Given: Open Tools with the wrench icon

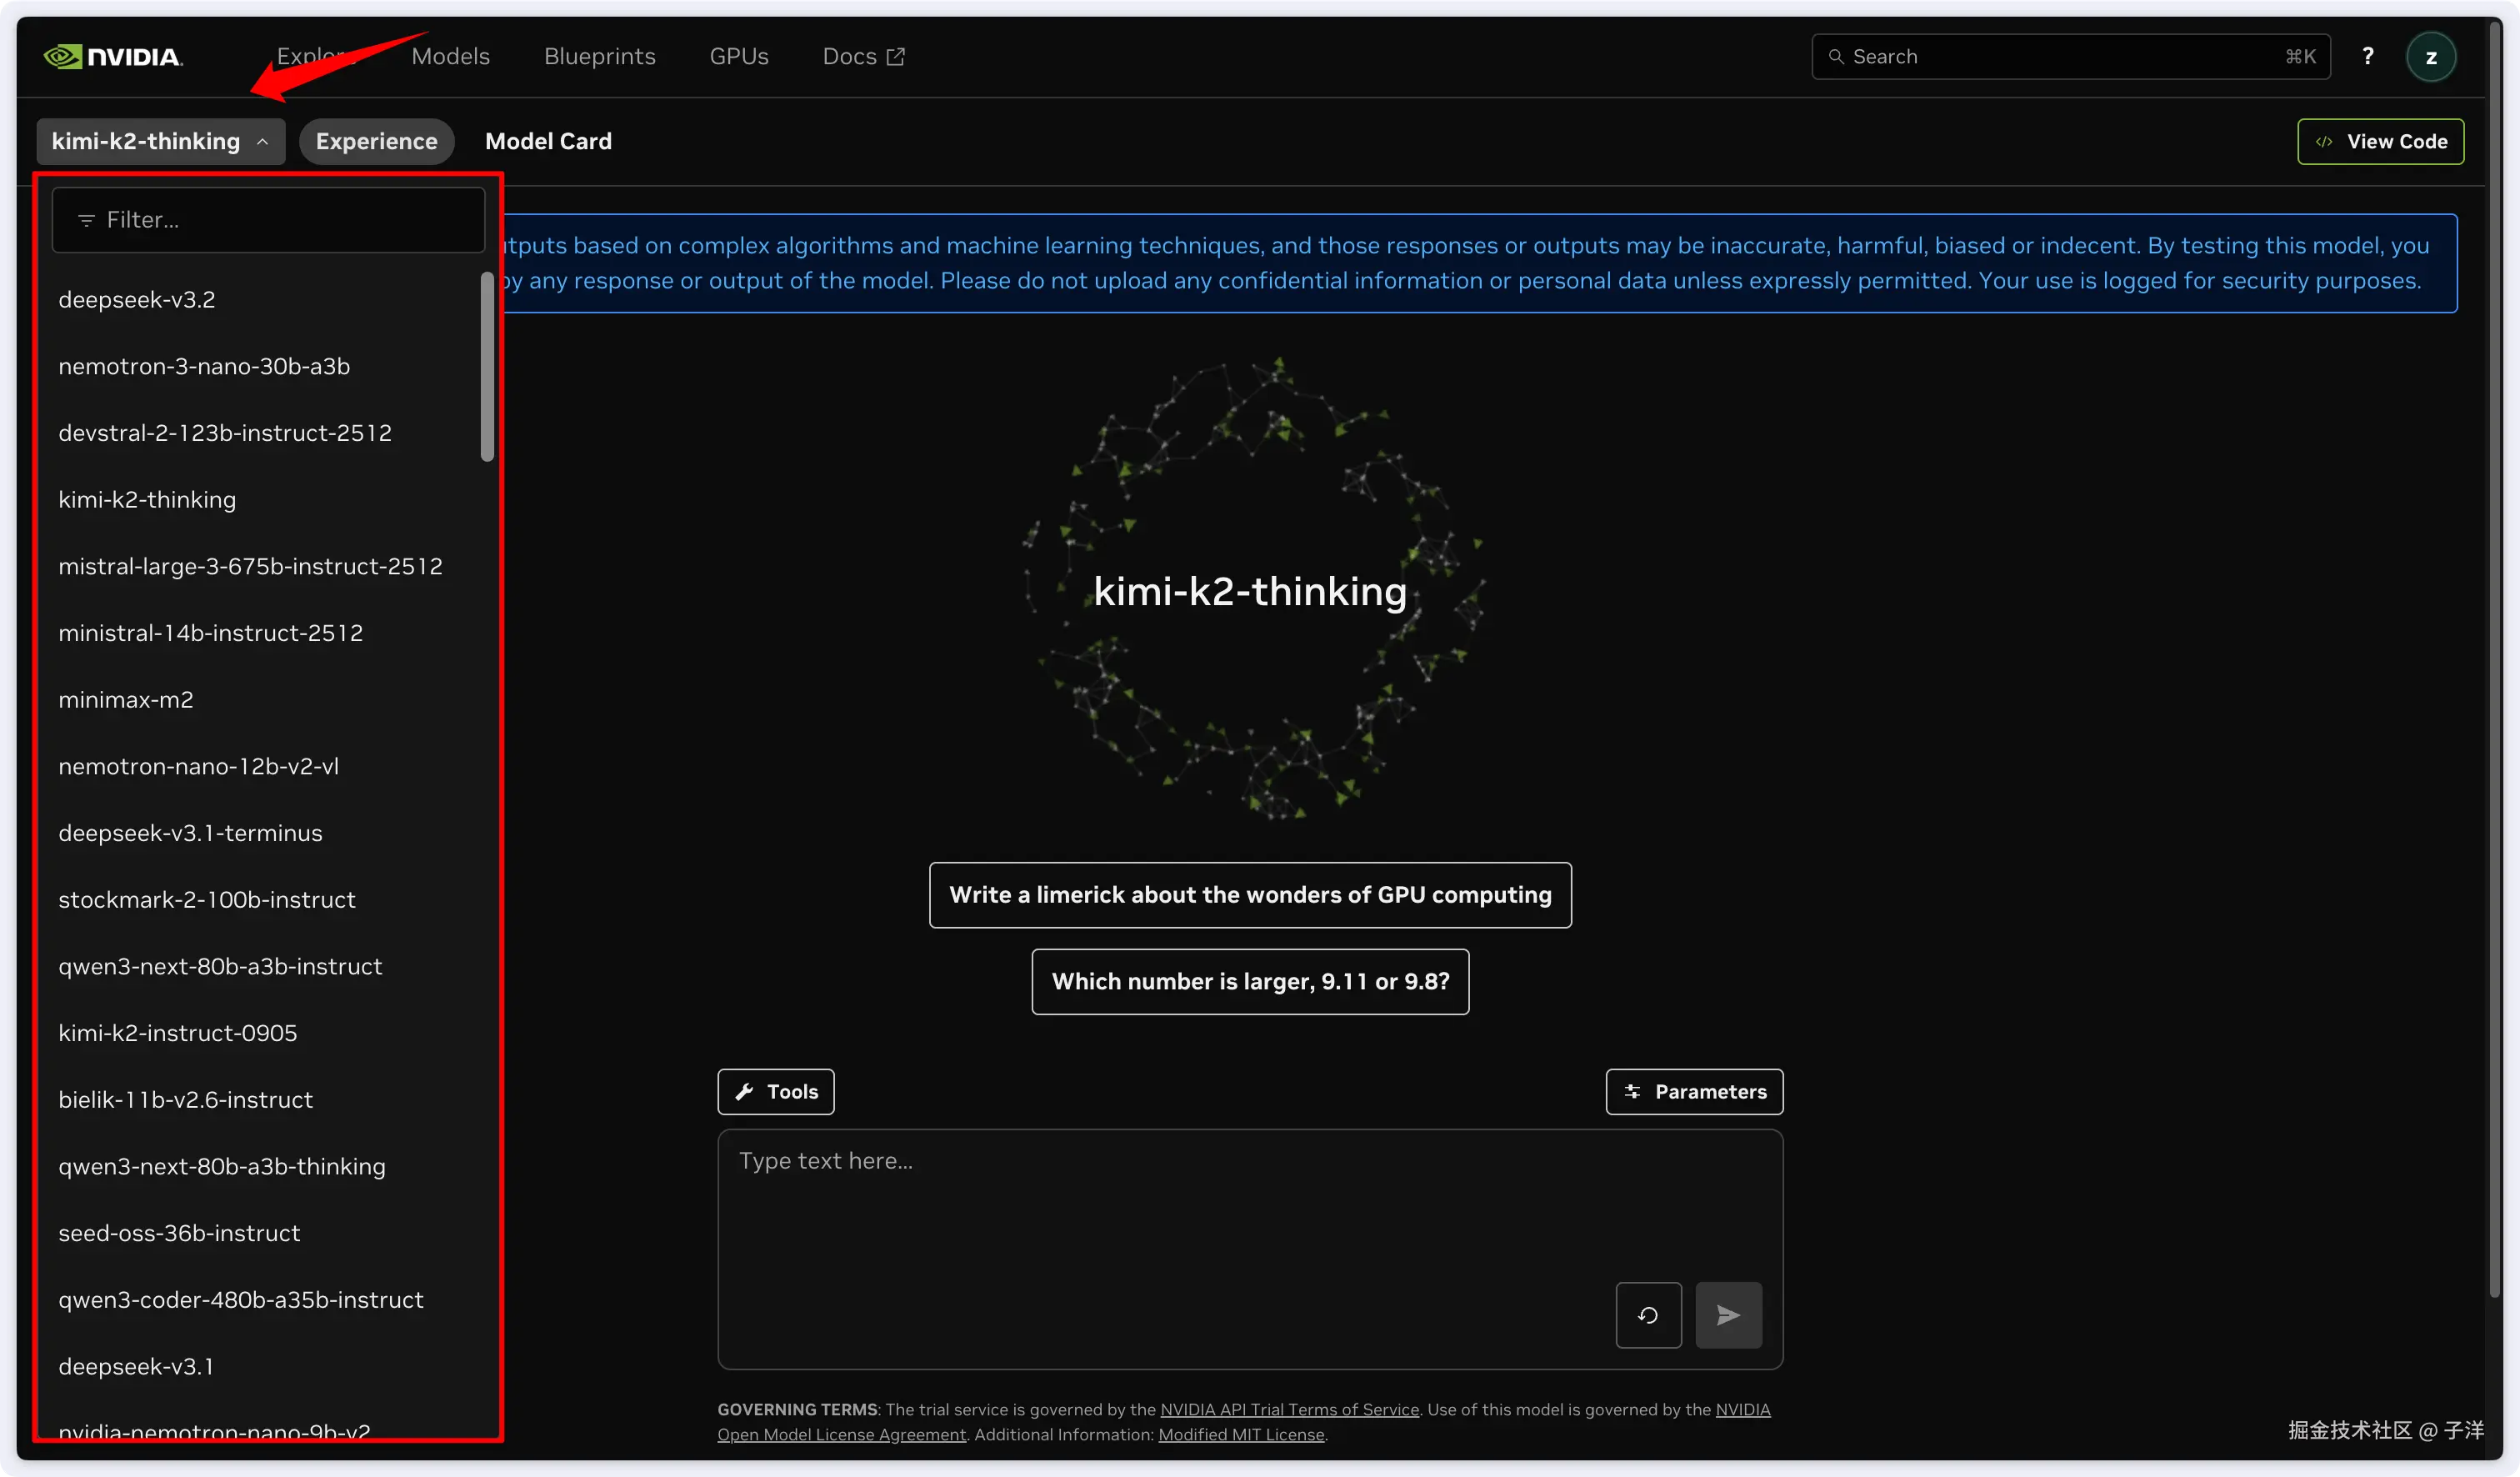Looking at the screenshot, I should click(776, 1092).
